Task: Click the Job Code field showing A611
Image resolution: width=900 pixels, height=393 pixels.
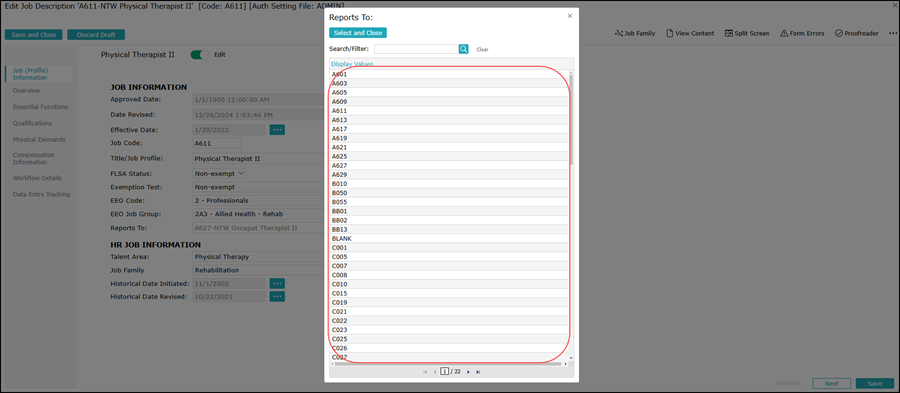Action: pyautogui.click(x=217, y=143)
